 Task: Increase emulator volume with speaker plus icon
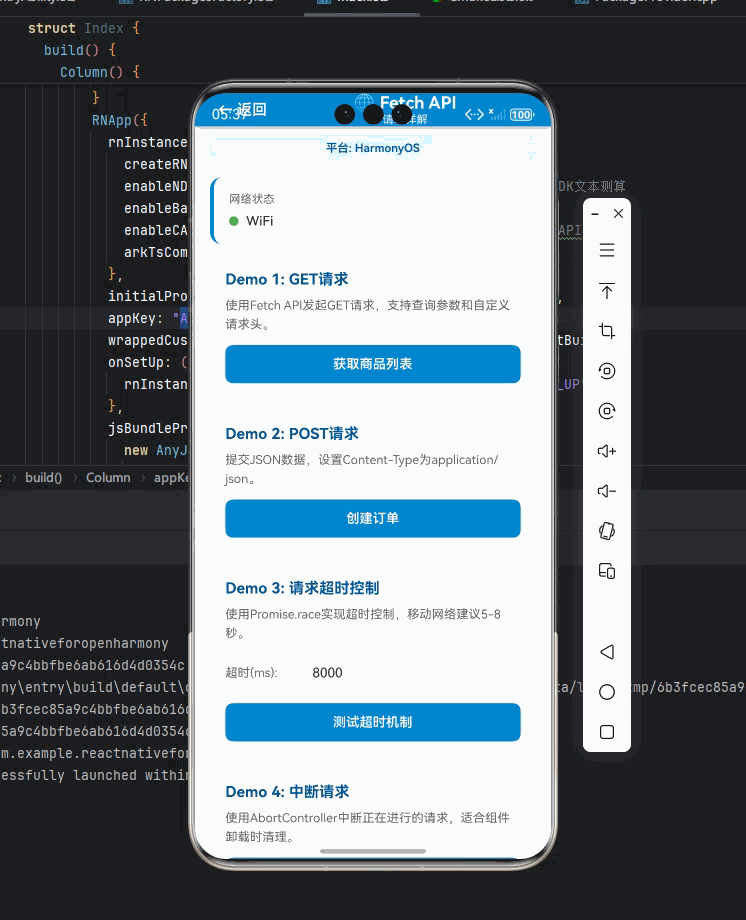pyautogui.click(x=607, y=451)
